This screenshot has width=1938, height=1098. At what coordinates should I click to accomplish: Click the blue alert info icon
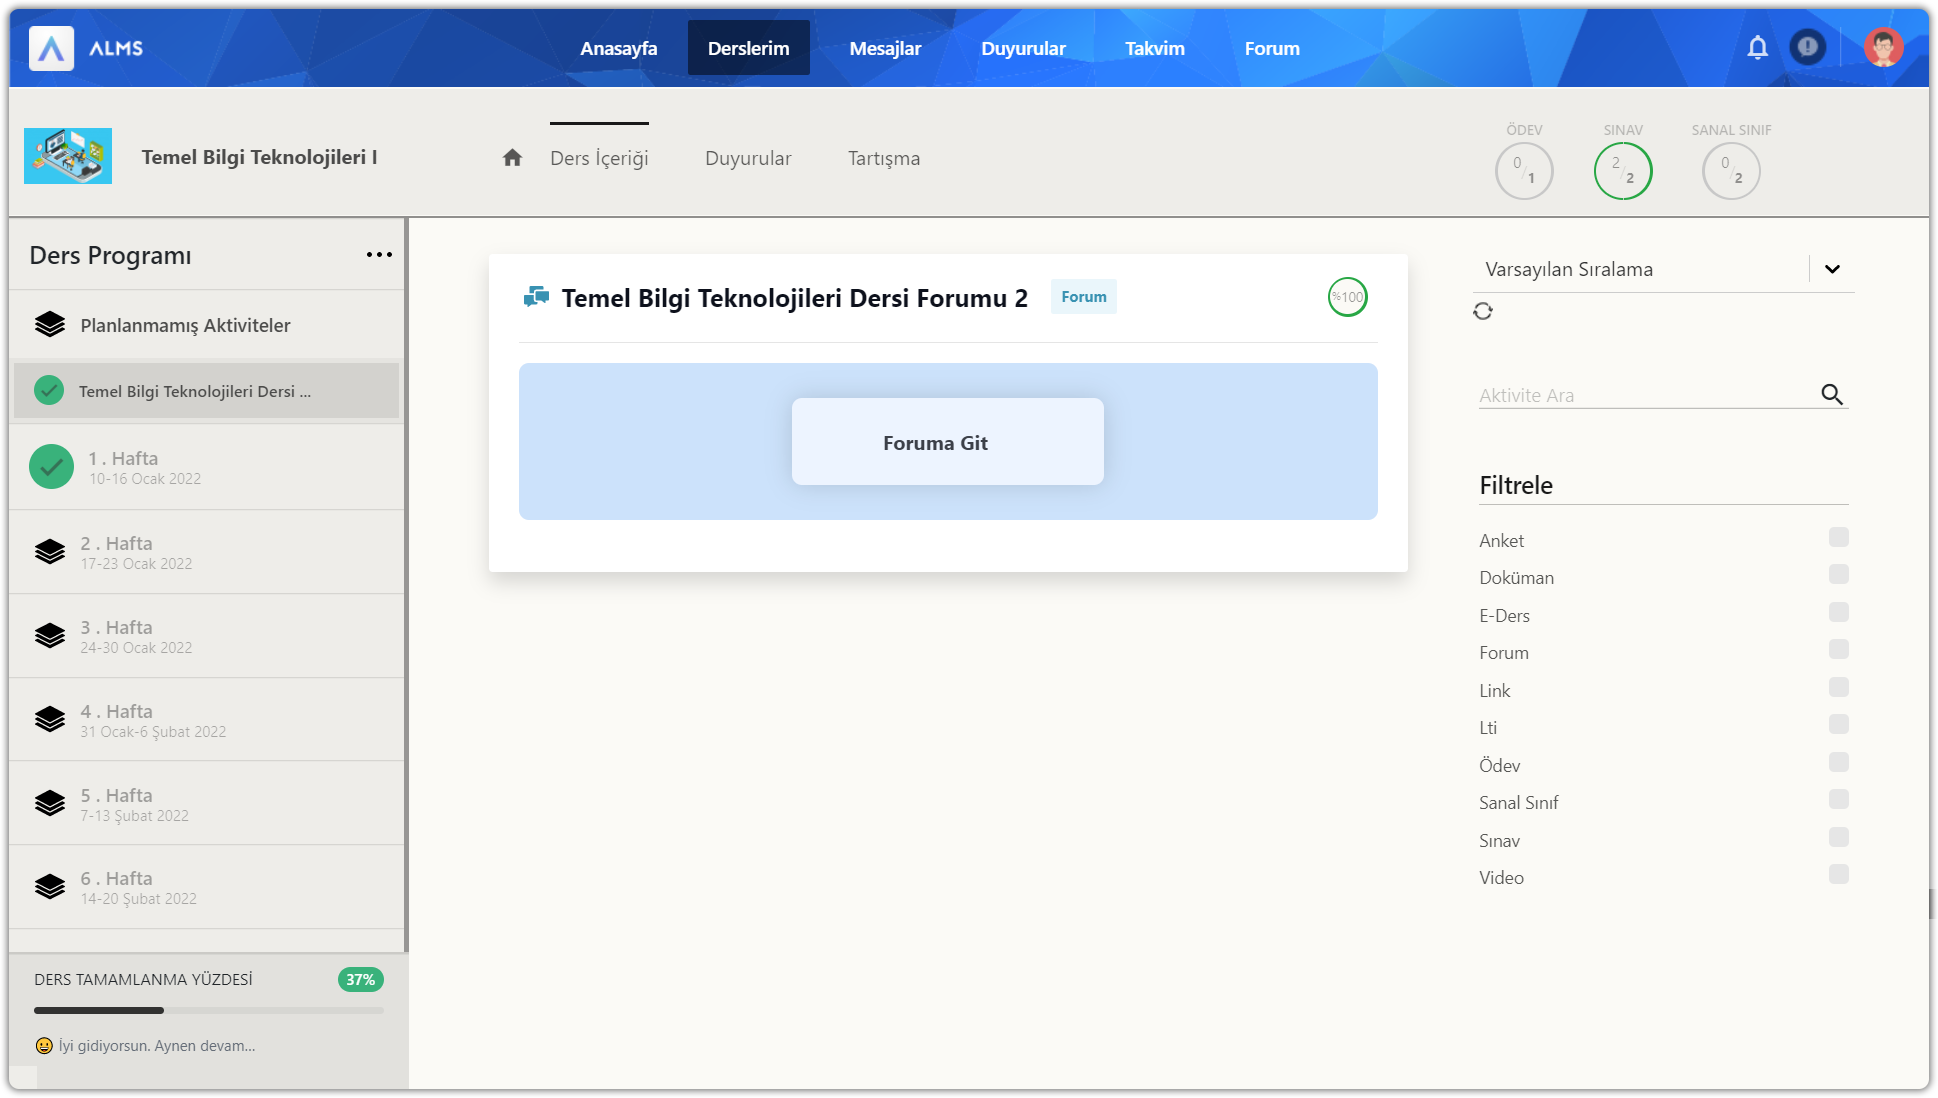point(1807,47)
